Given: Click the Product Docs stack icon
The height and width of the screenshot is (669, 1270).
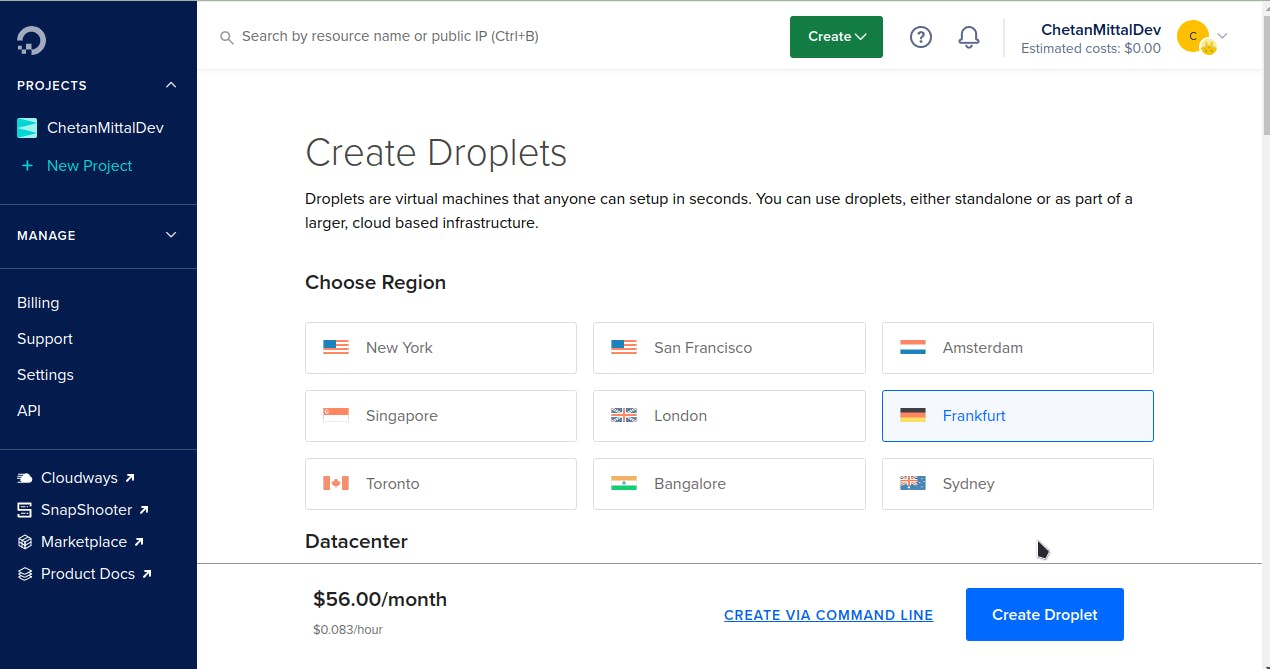Looking at the screenshot, I should (25, 575).
